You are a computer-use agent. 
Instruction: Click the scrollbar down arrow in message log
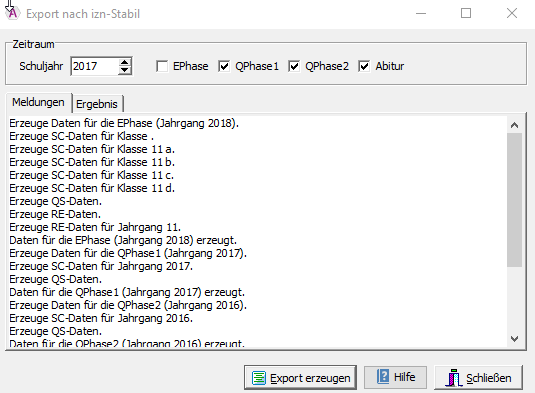coord(515,339)
